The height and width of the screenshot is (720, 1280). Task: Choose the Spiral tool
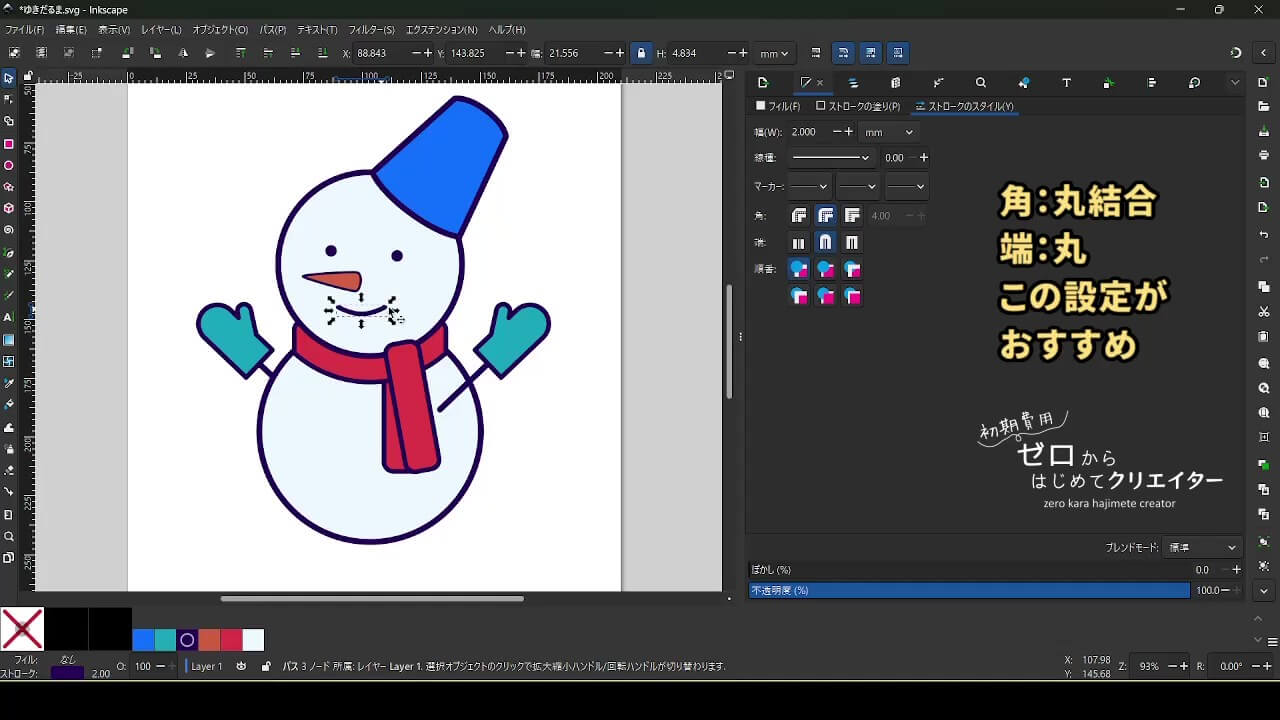point(9,230)
